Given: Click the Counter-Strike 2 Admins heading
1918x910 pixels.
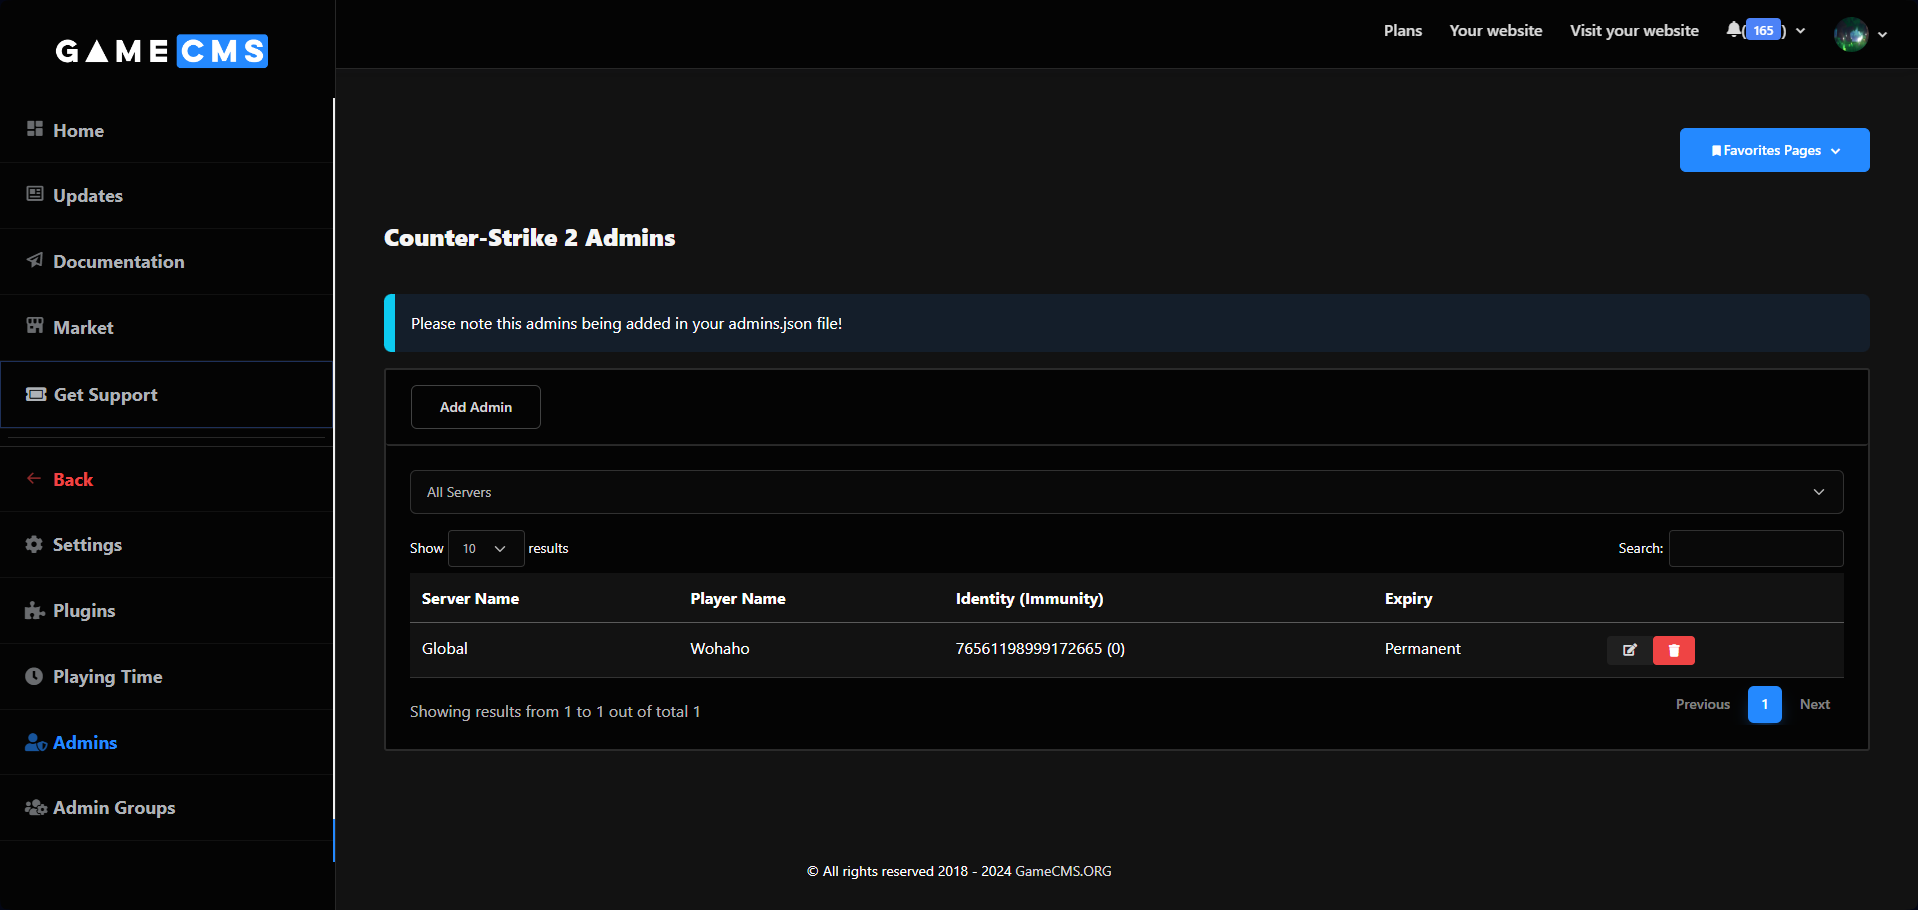Looking at the screenshot, I should click(x=530, y=238).
